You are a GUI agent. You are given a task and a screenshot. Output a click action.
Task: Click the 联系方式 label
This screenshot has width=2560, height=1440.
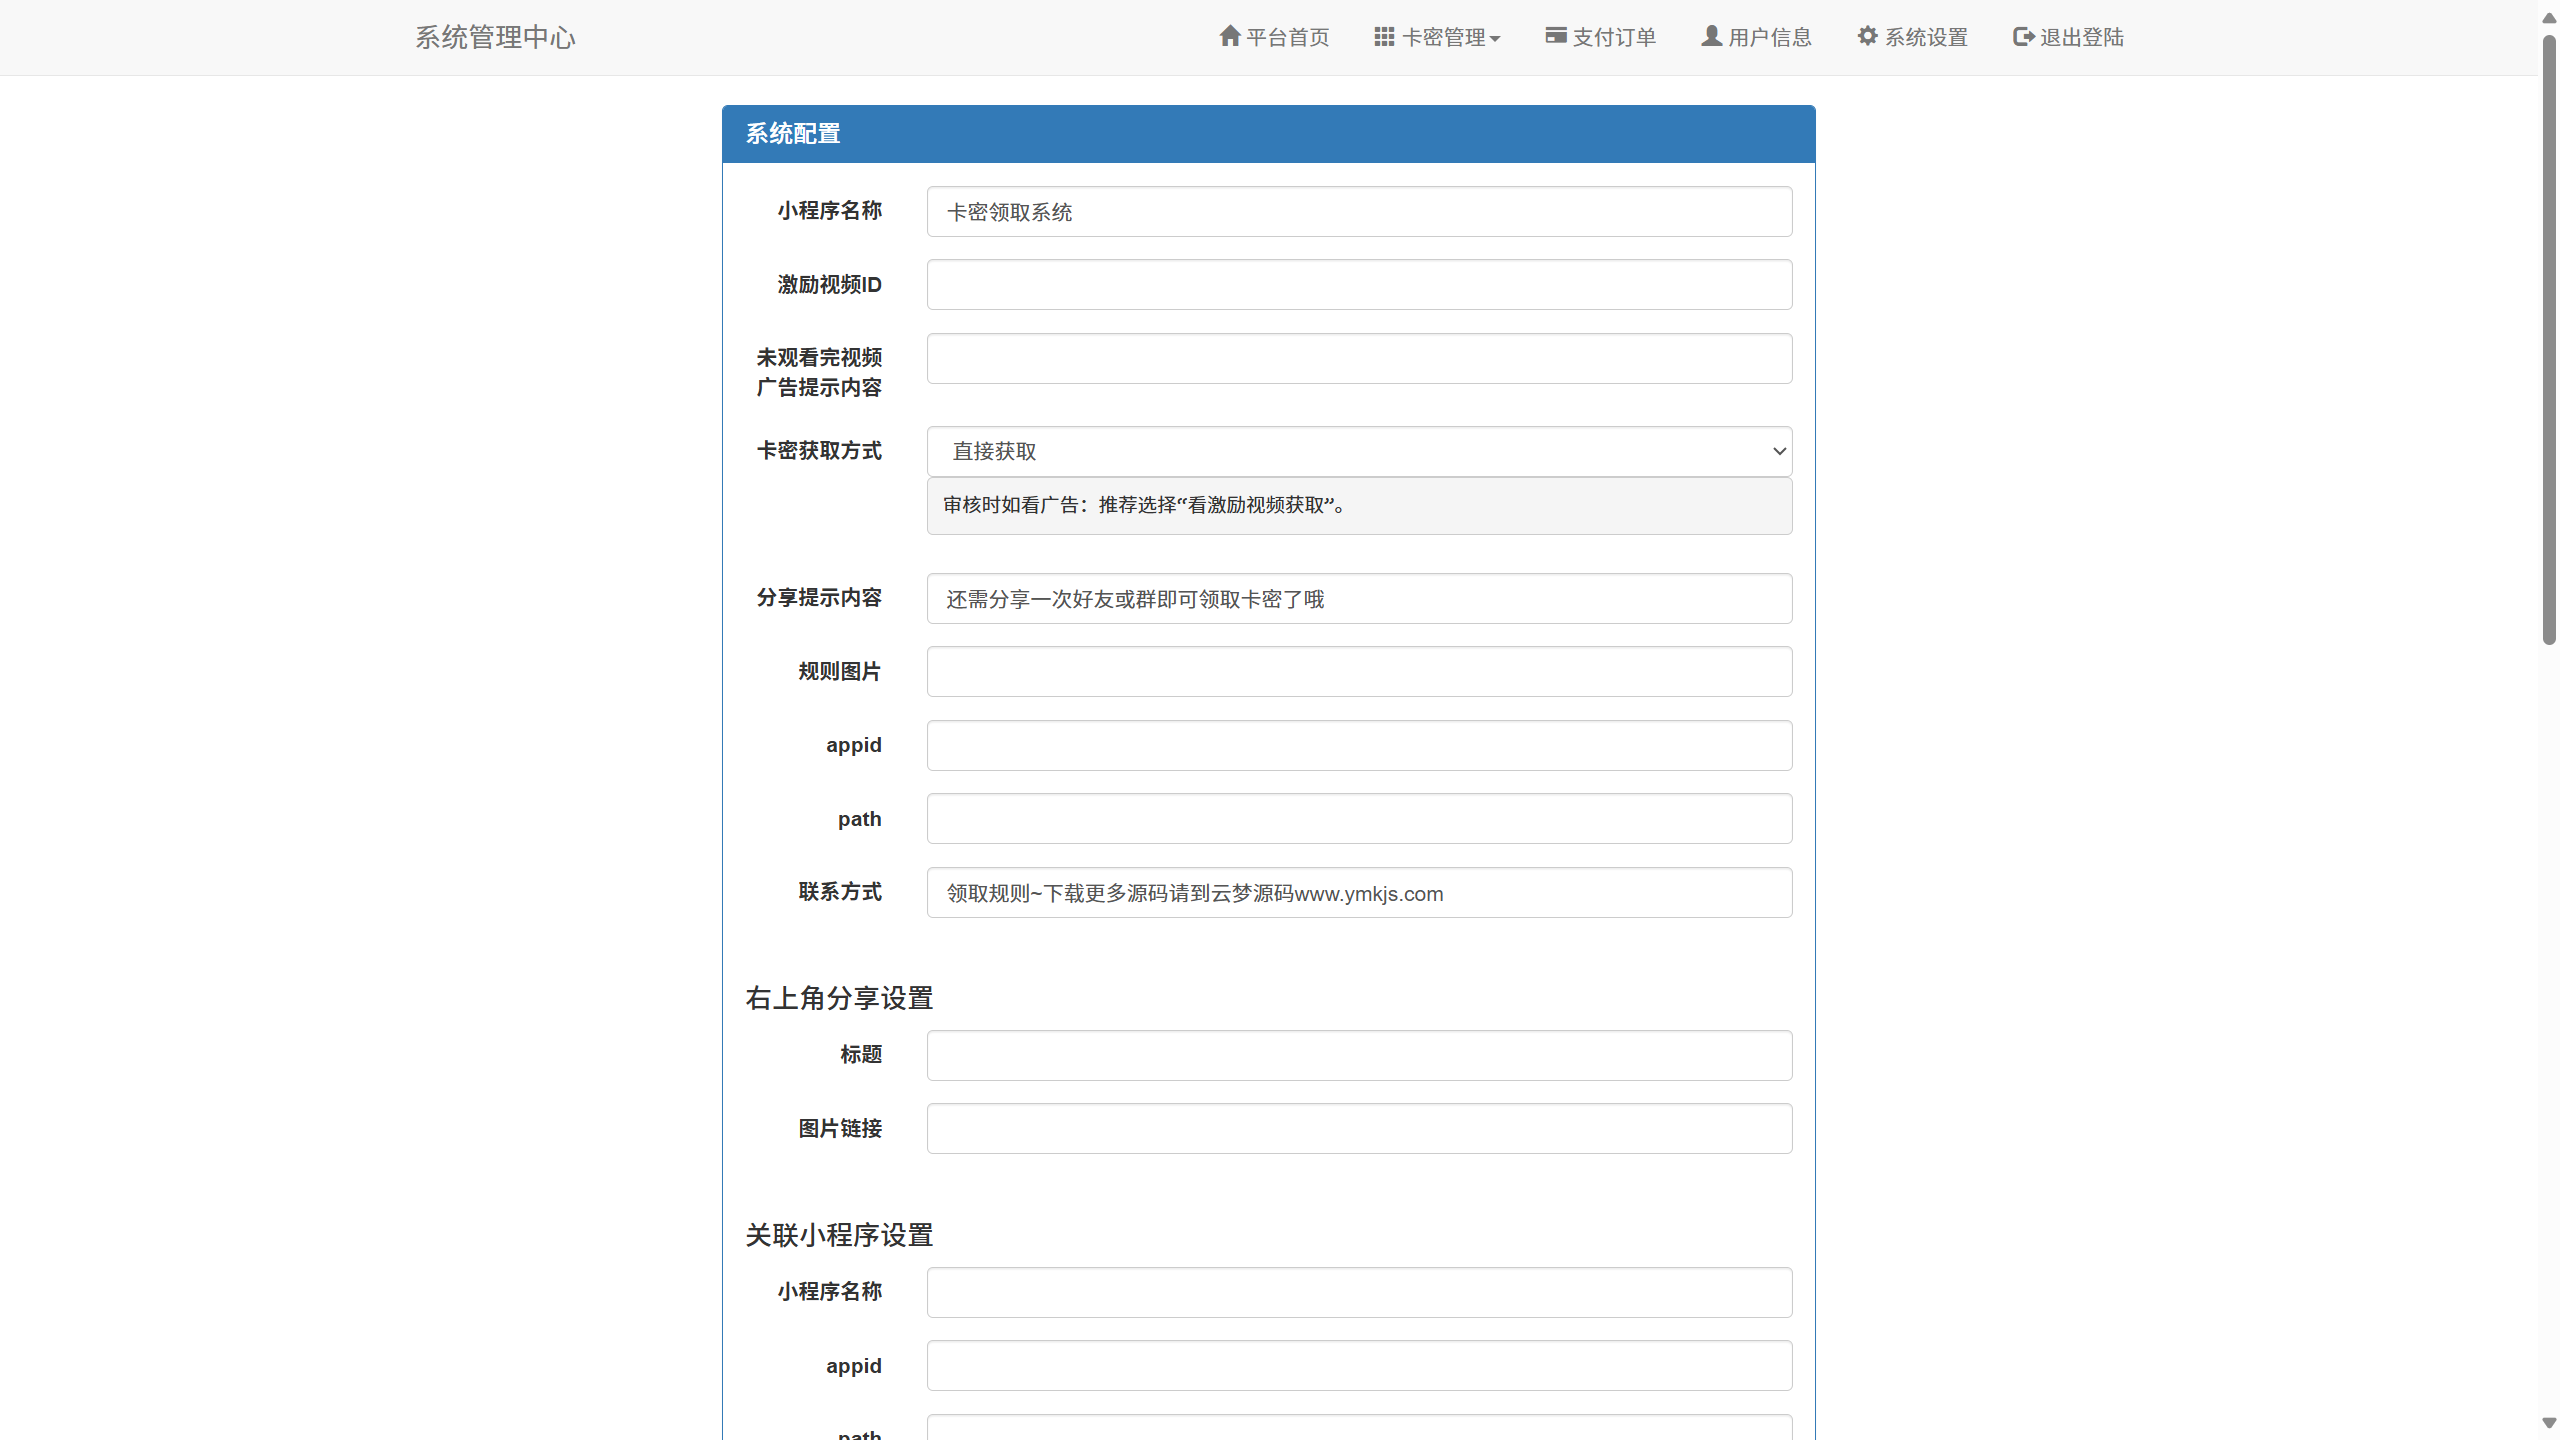click(840, 891)
